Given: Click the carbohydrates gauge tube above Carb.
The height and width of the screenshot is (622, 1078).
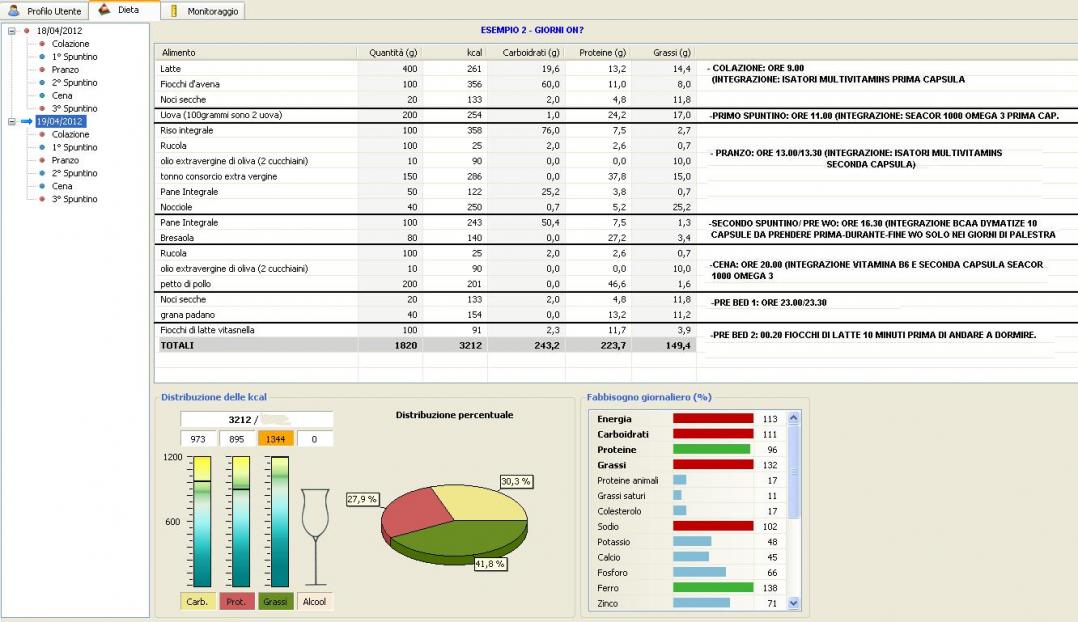Looking at the screenshot, I should tap(200, 520).
